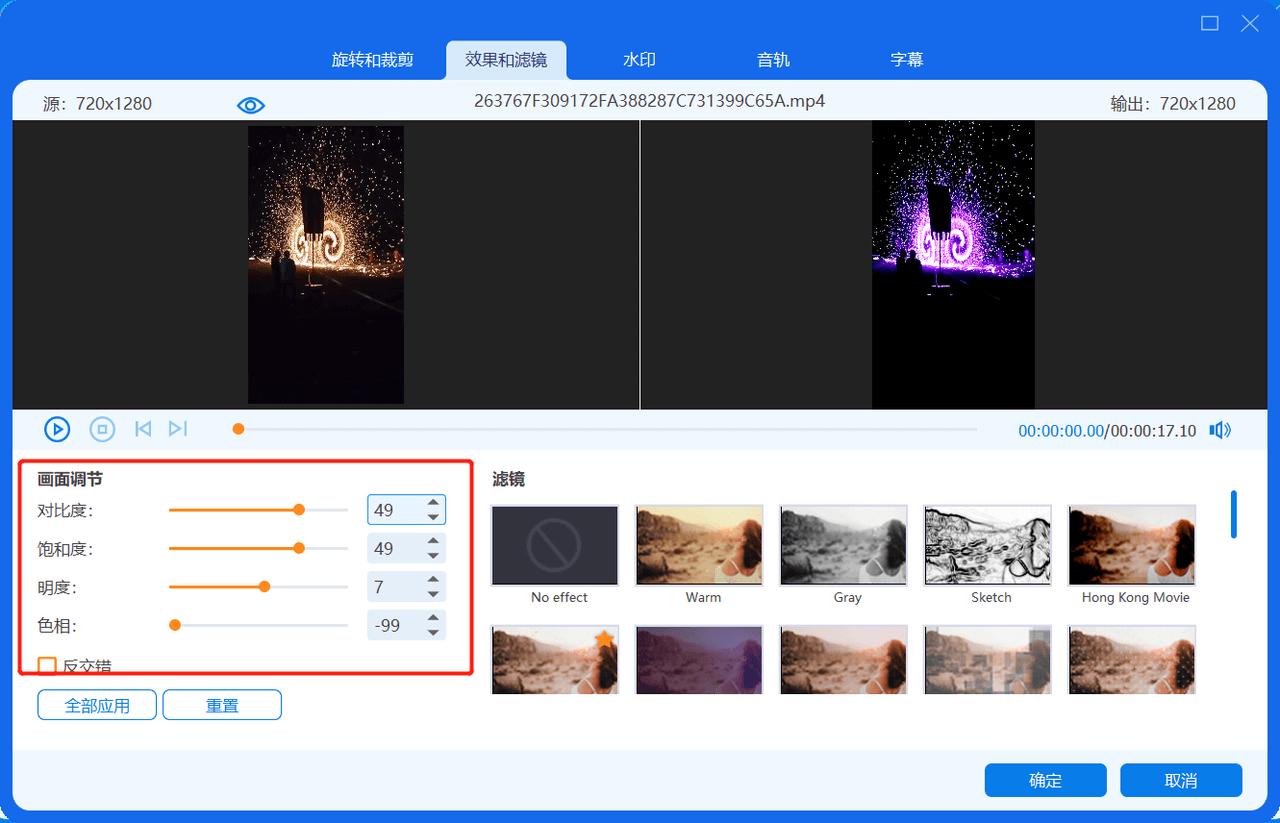Switch to the 水印 watermark tab

click(x=638, y=59)
